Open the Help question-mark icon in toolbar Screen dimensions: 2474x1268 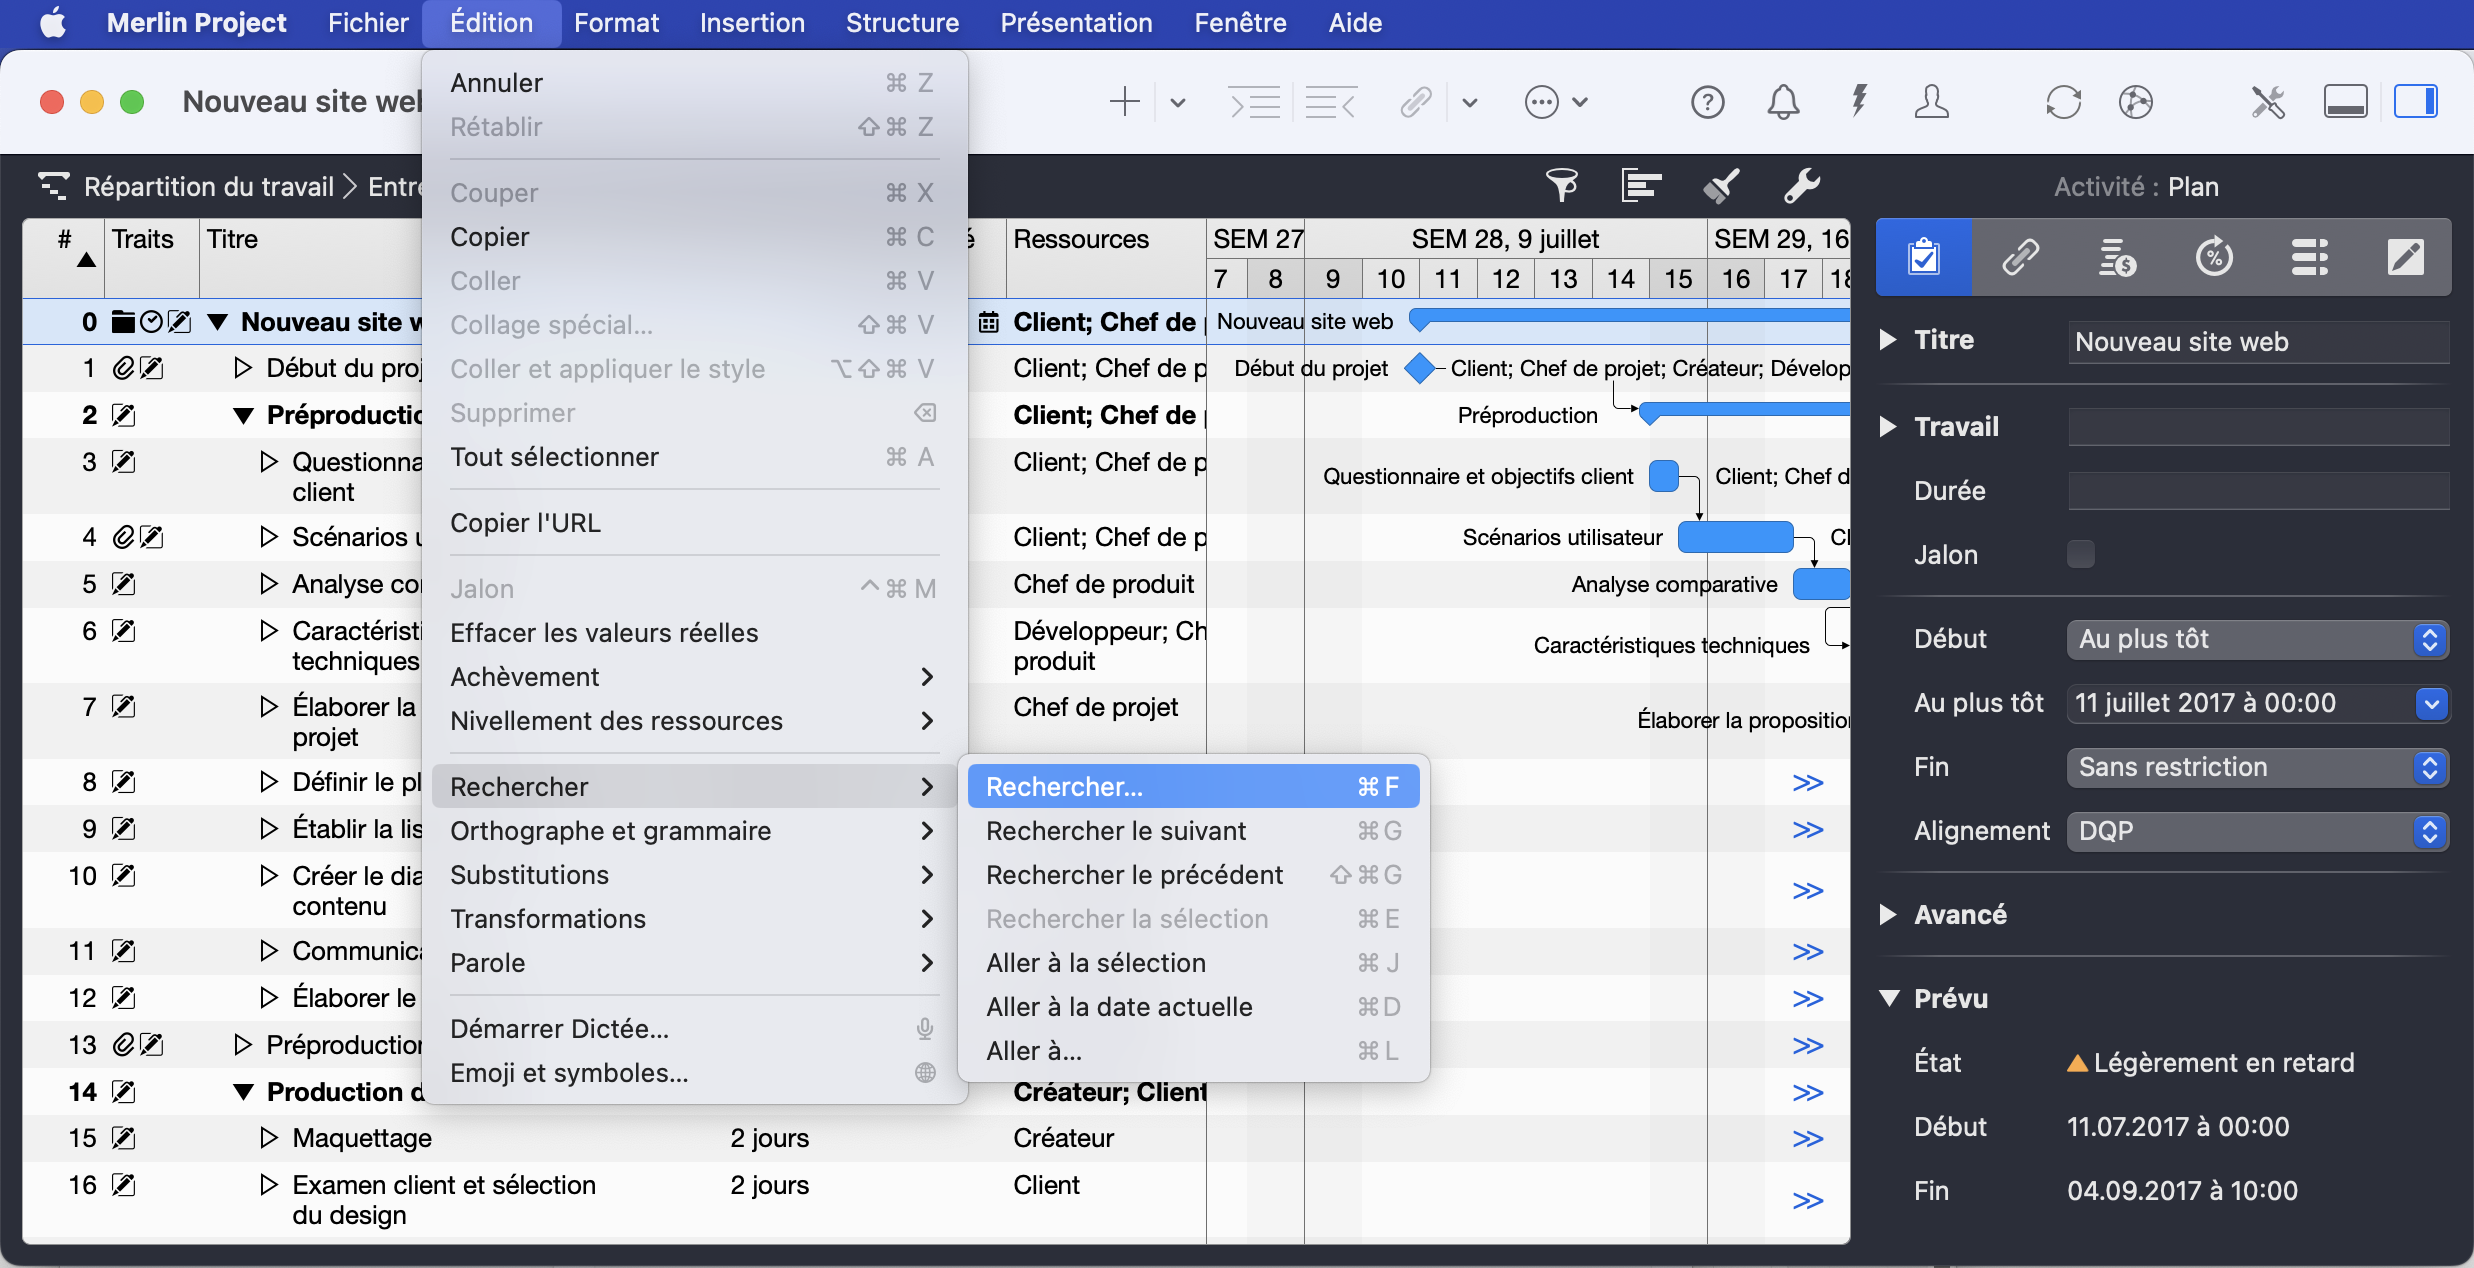tap(1707, 101)
